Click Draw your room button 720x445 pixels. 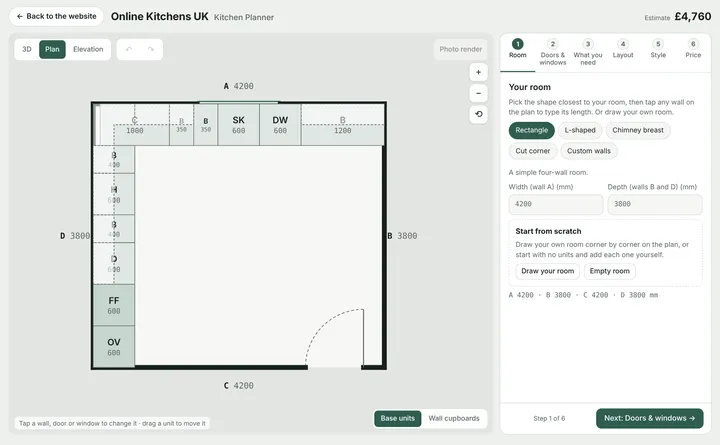[x=547, y=271]
